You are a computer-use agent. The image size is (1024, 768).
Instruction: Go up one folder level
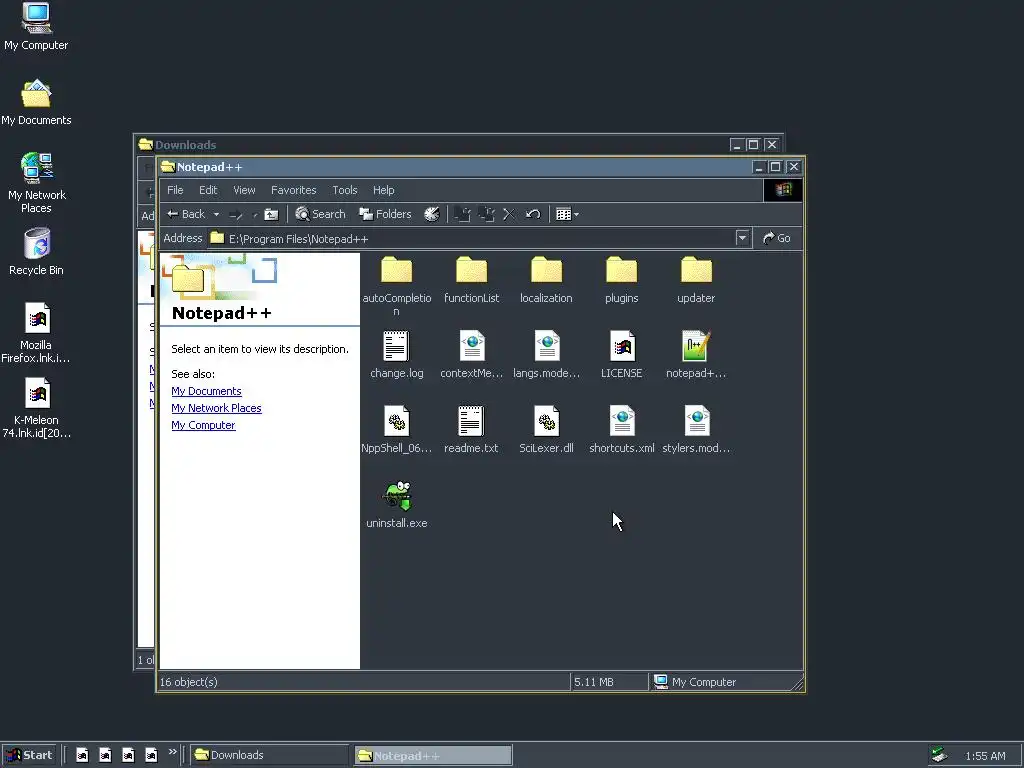[x=271, y=214]
